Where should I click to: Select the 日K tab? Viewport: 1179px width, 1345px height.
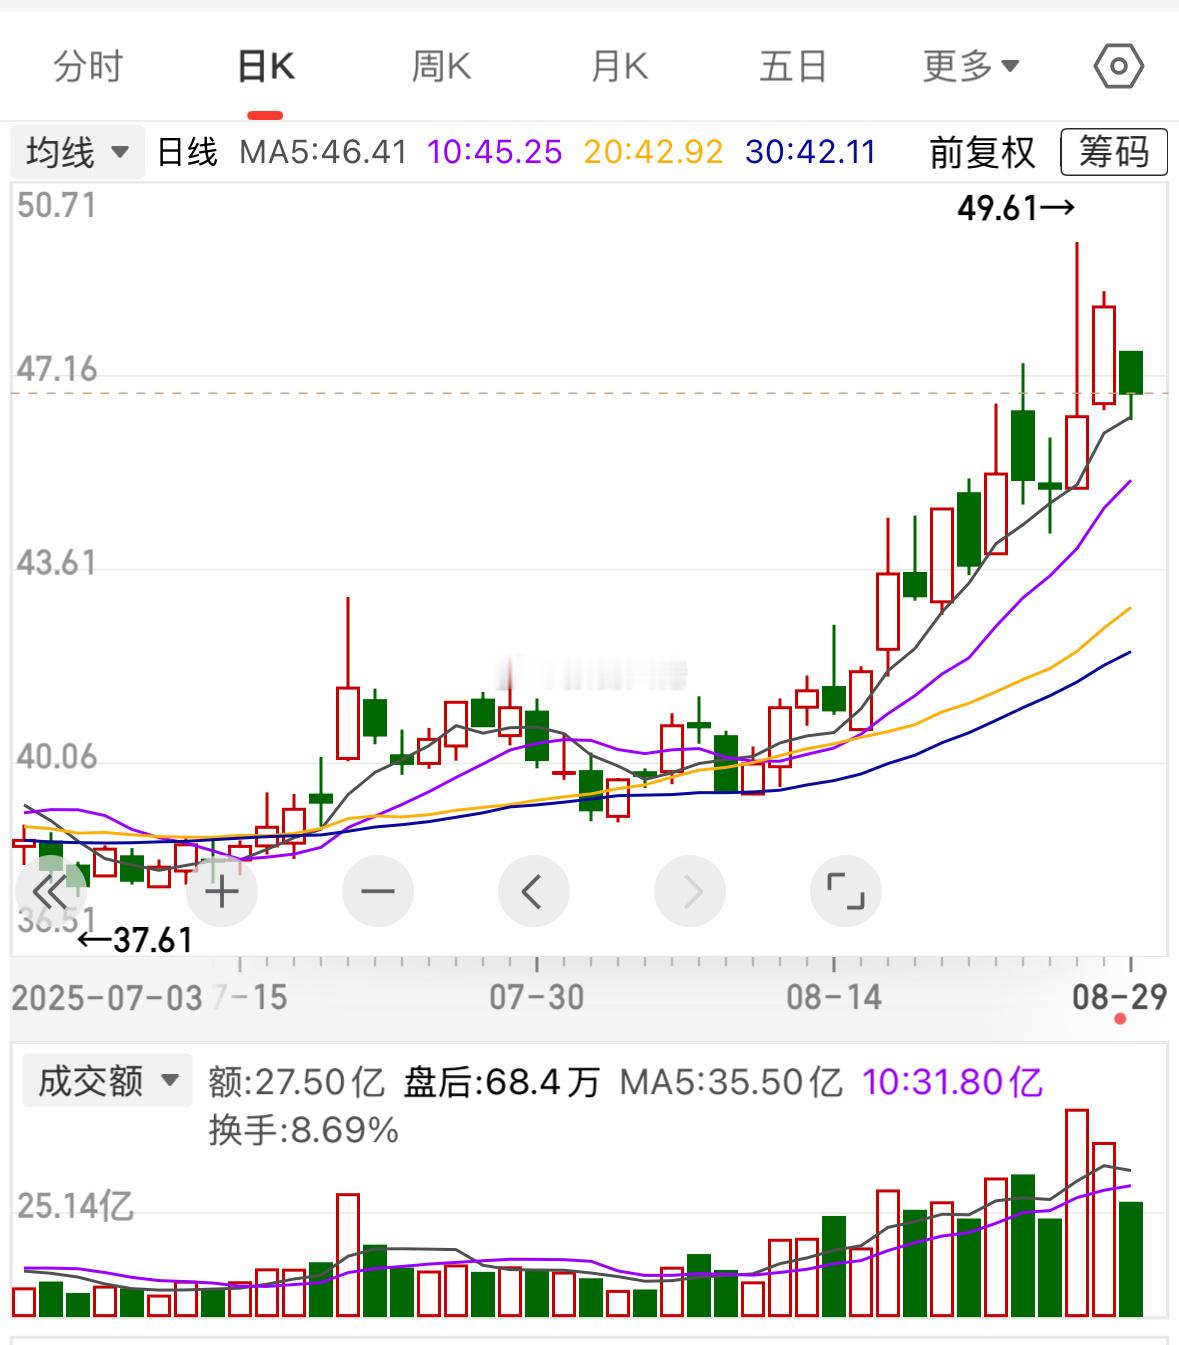click(266, 67)
